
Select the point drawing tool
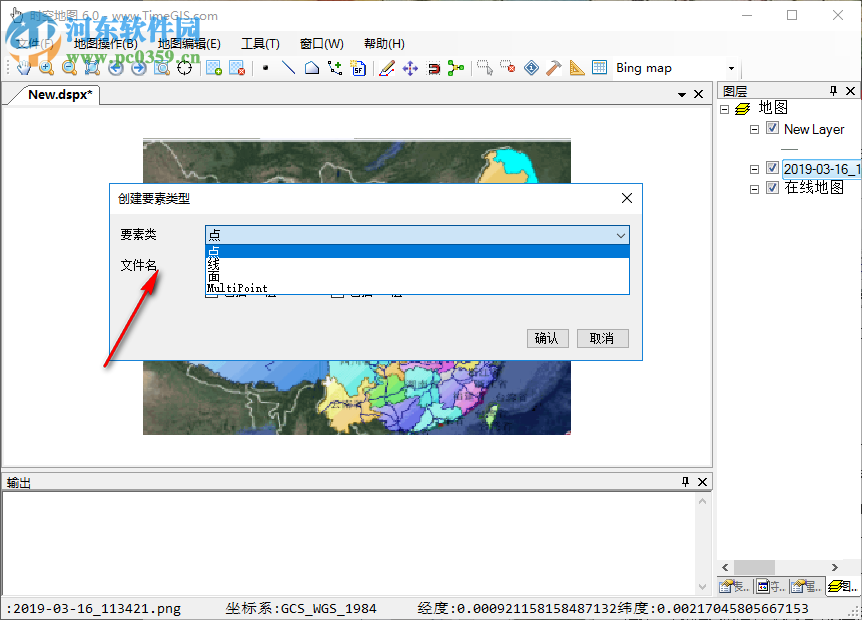pos(263,67)
